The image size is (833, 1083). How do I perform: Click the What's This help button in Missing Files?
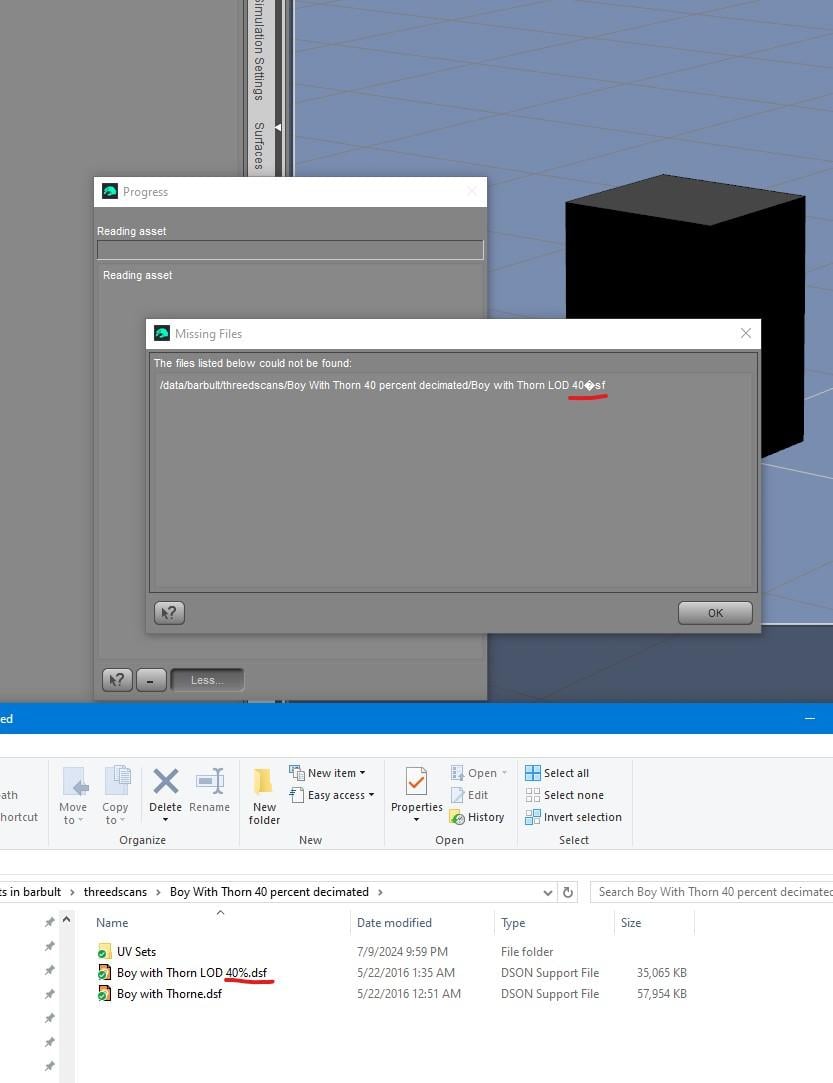click(x=169, y=613)
